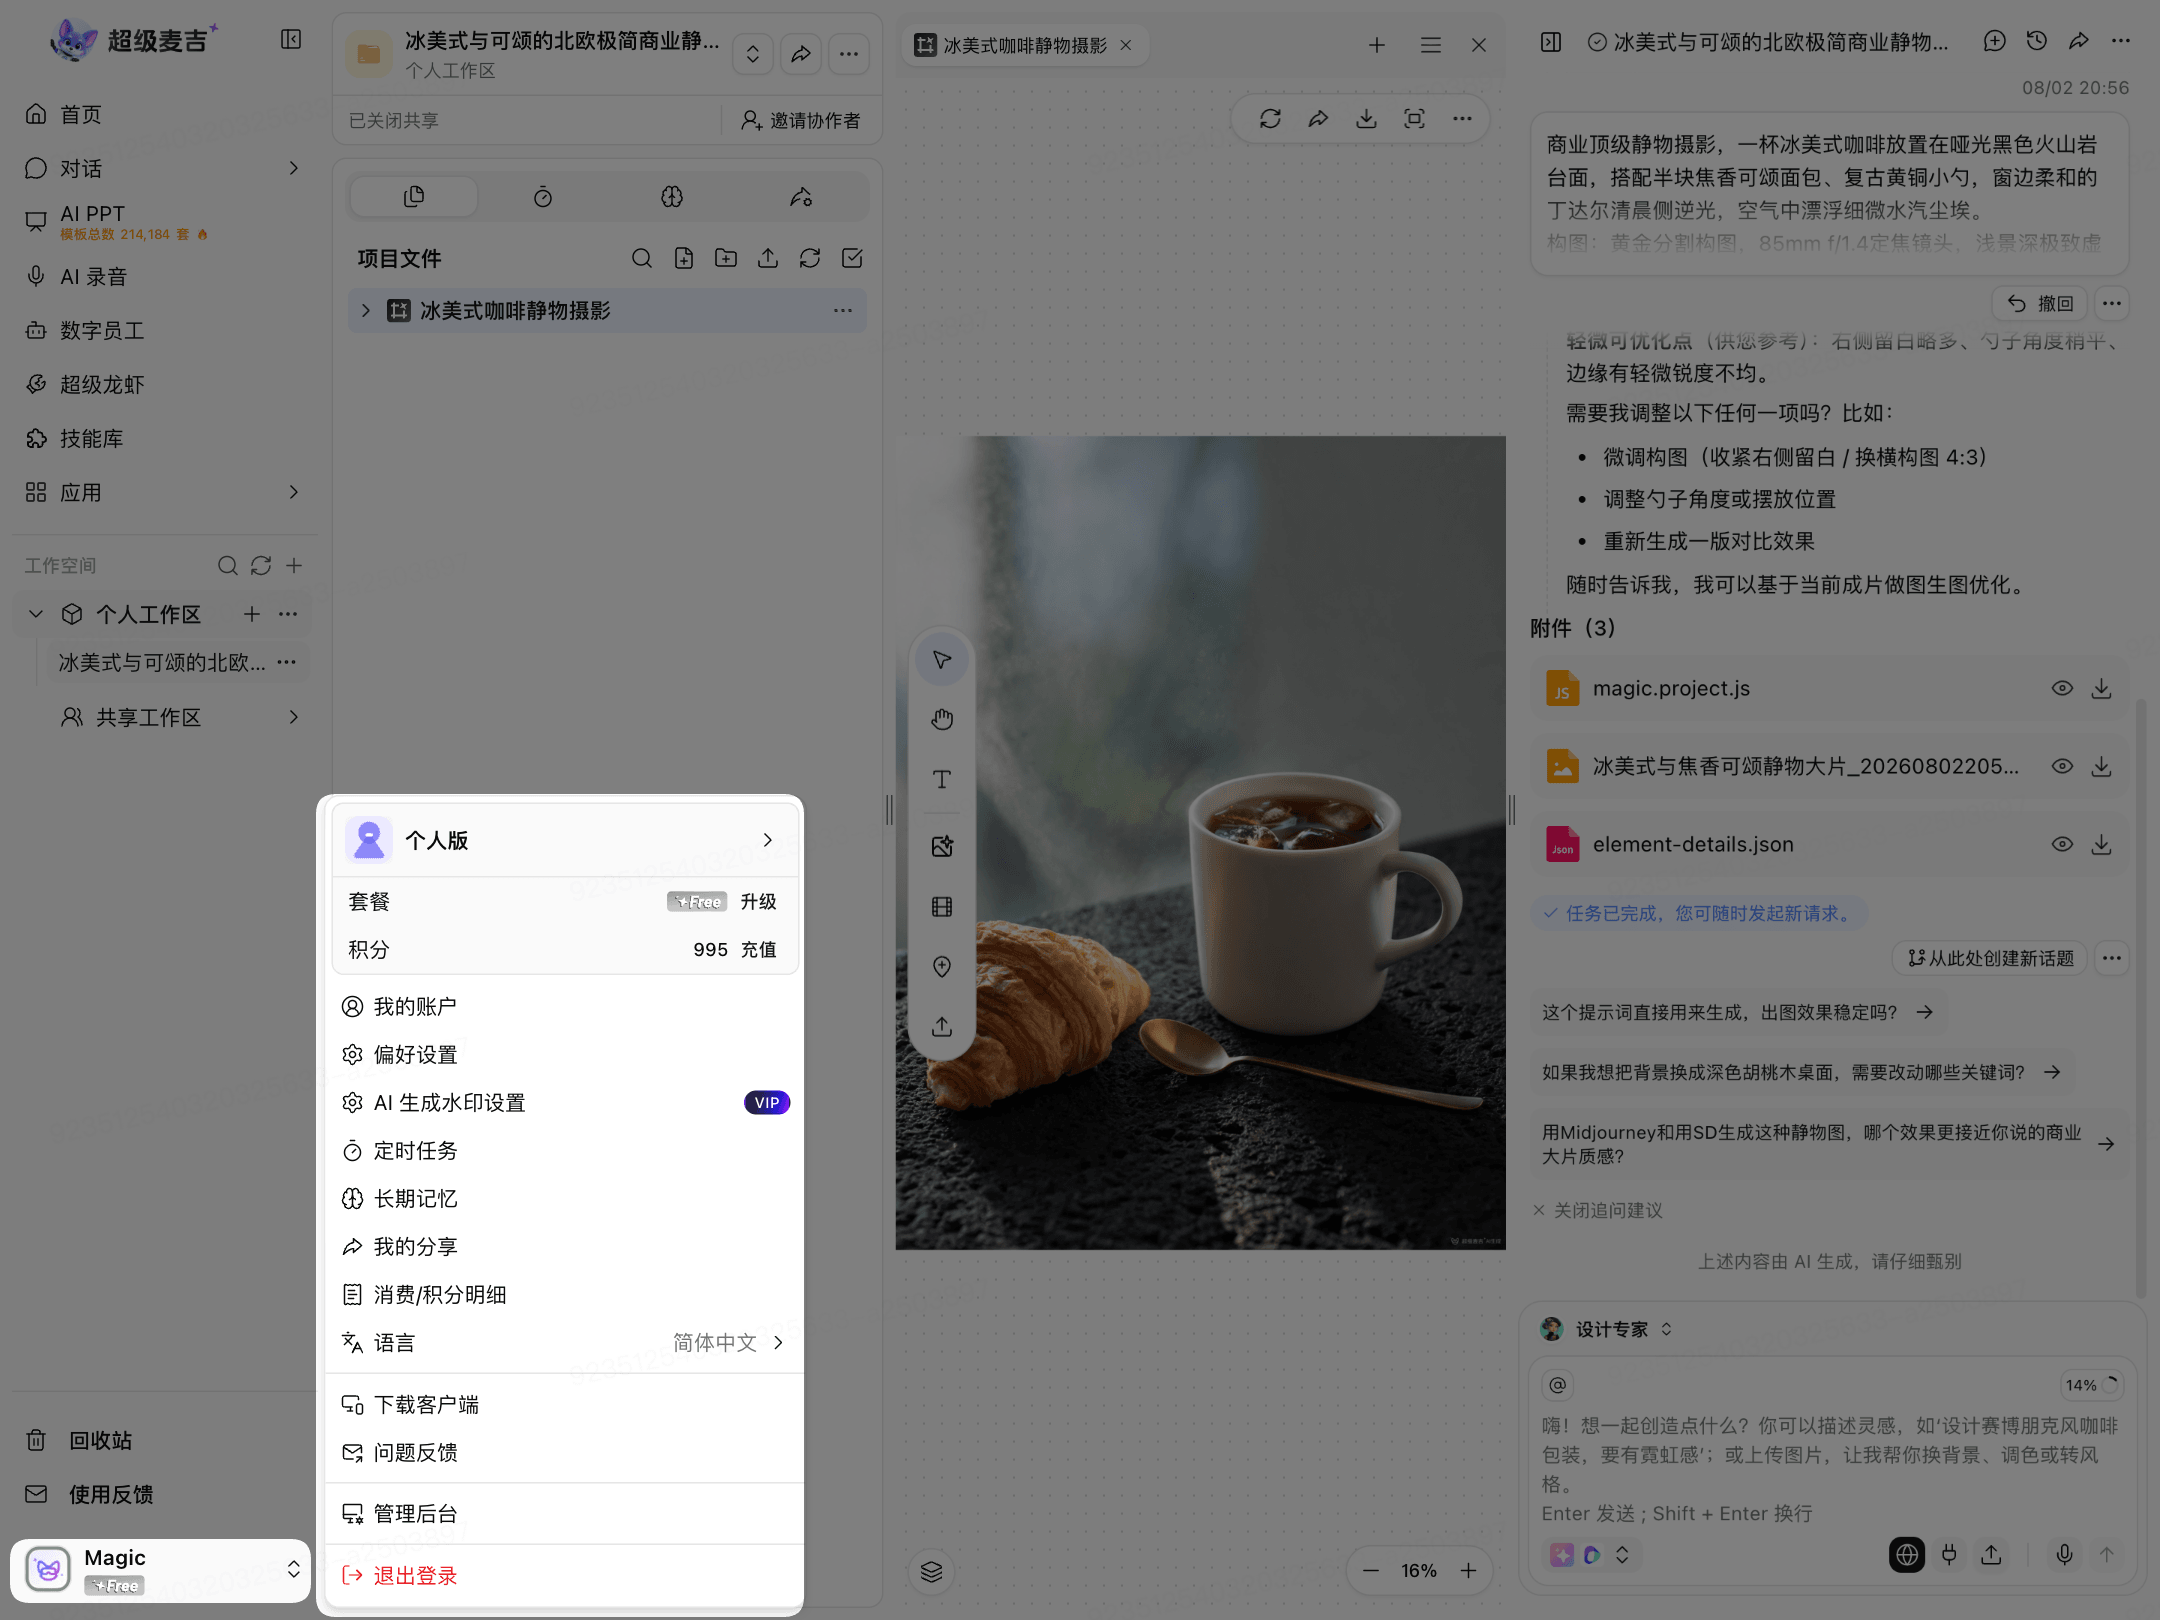The width and height of the screenshot is (2160, 1620).
Task: Refresh the canvas using the top reload icon
Action: 1270,119
